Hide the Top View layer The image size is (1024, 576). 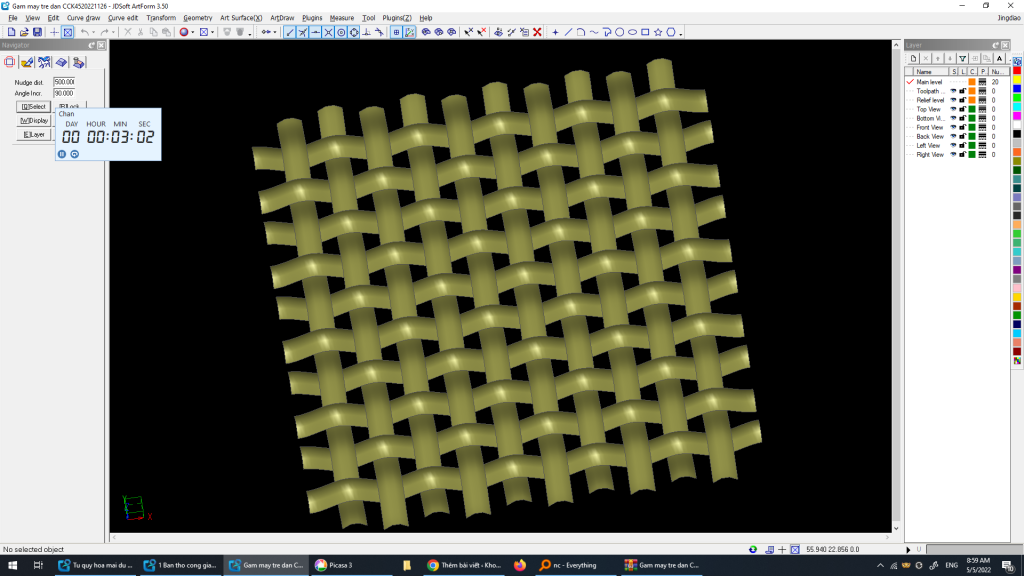click(x=953, y=109)
